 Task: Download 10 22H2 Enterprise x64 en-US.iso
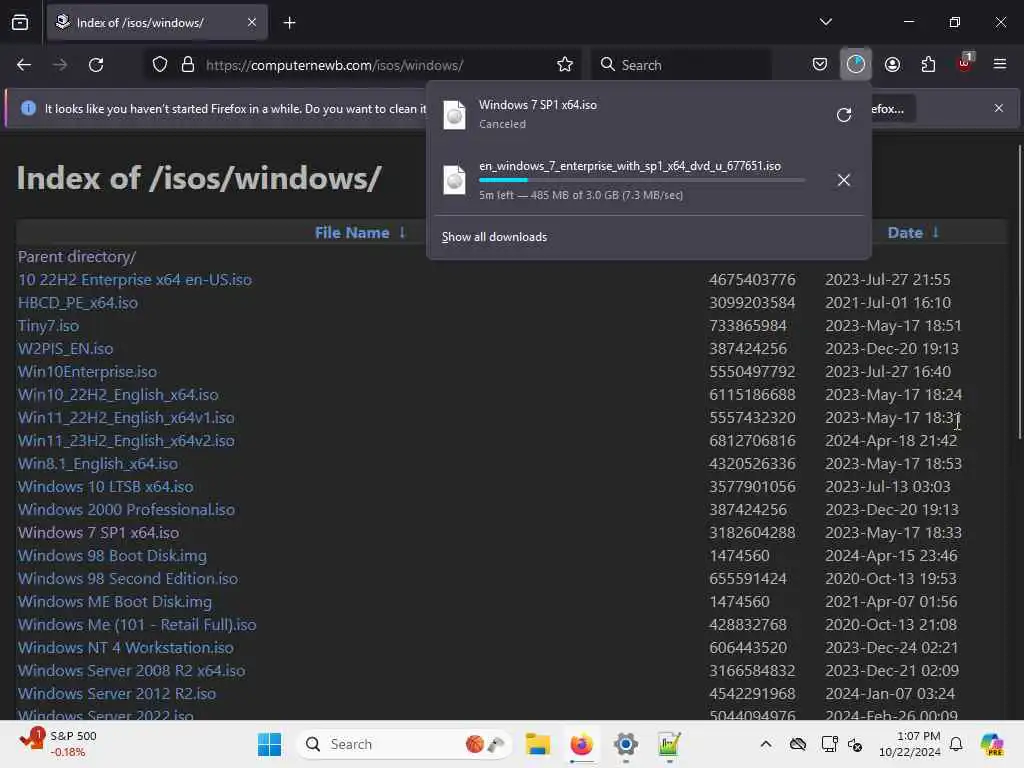[x=135, y=280]
